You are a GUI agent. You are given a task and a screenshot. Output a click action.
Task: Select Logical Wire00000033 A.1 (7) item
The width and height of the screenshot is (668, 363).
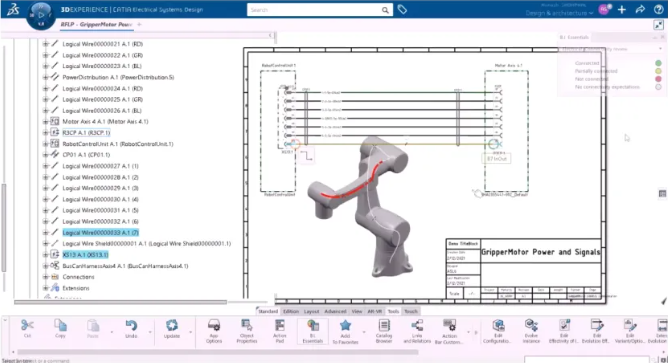click(101, 233)
